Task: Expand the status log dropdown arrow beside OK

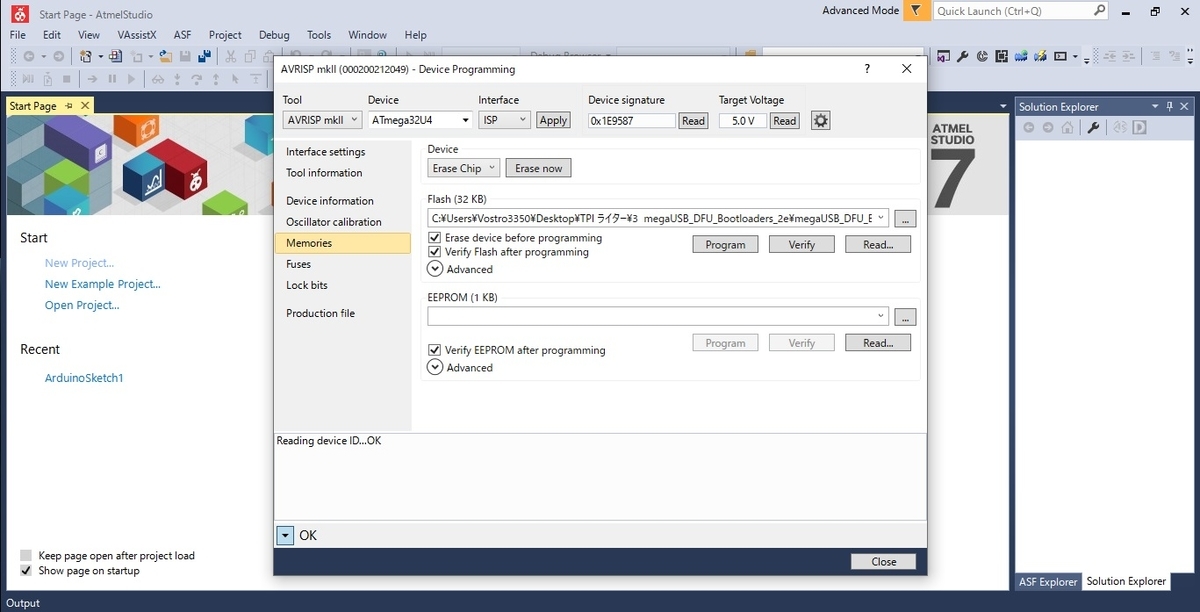Action: (286, 535)
